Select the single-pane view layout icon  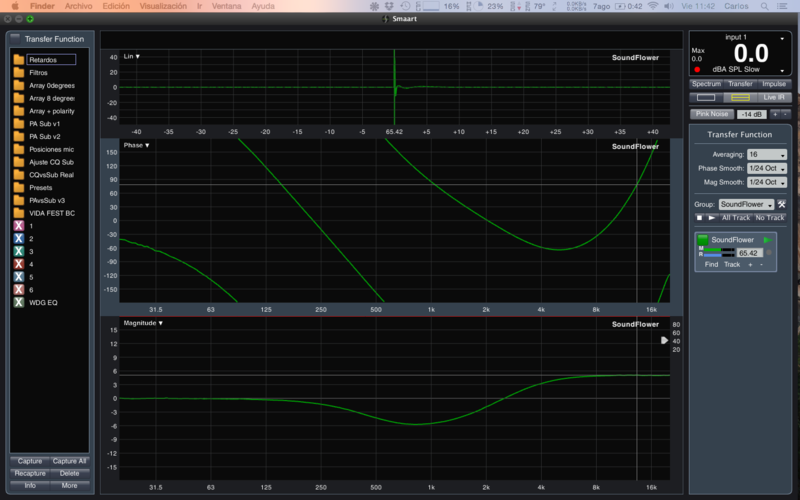point(706,97)
